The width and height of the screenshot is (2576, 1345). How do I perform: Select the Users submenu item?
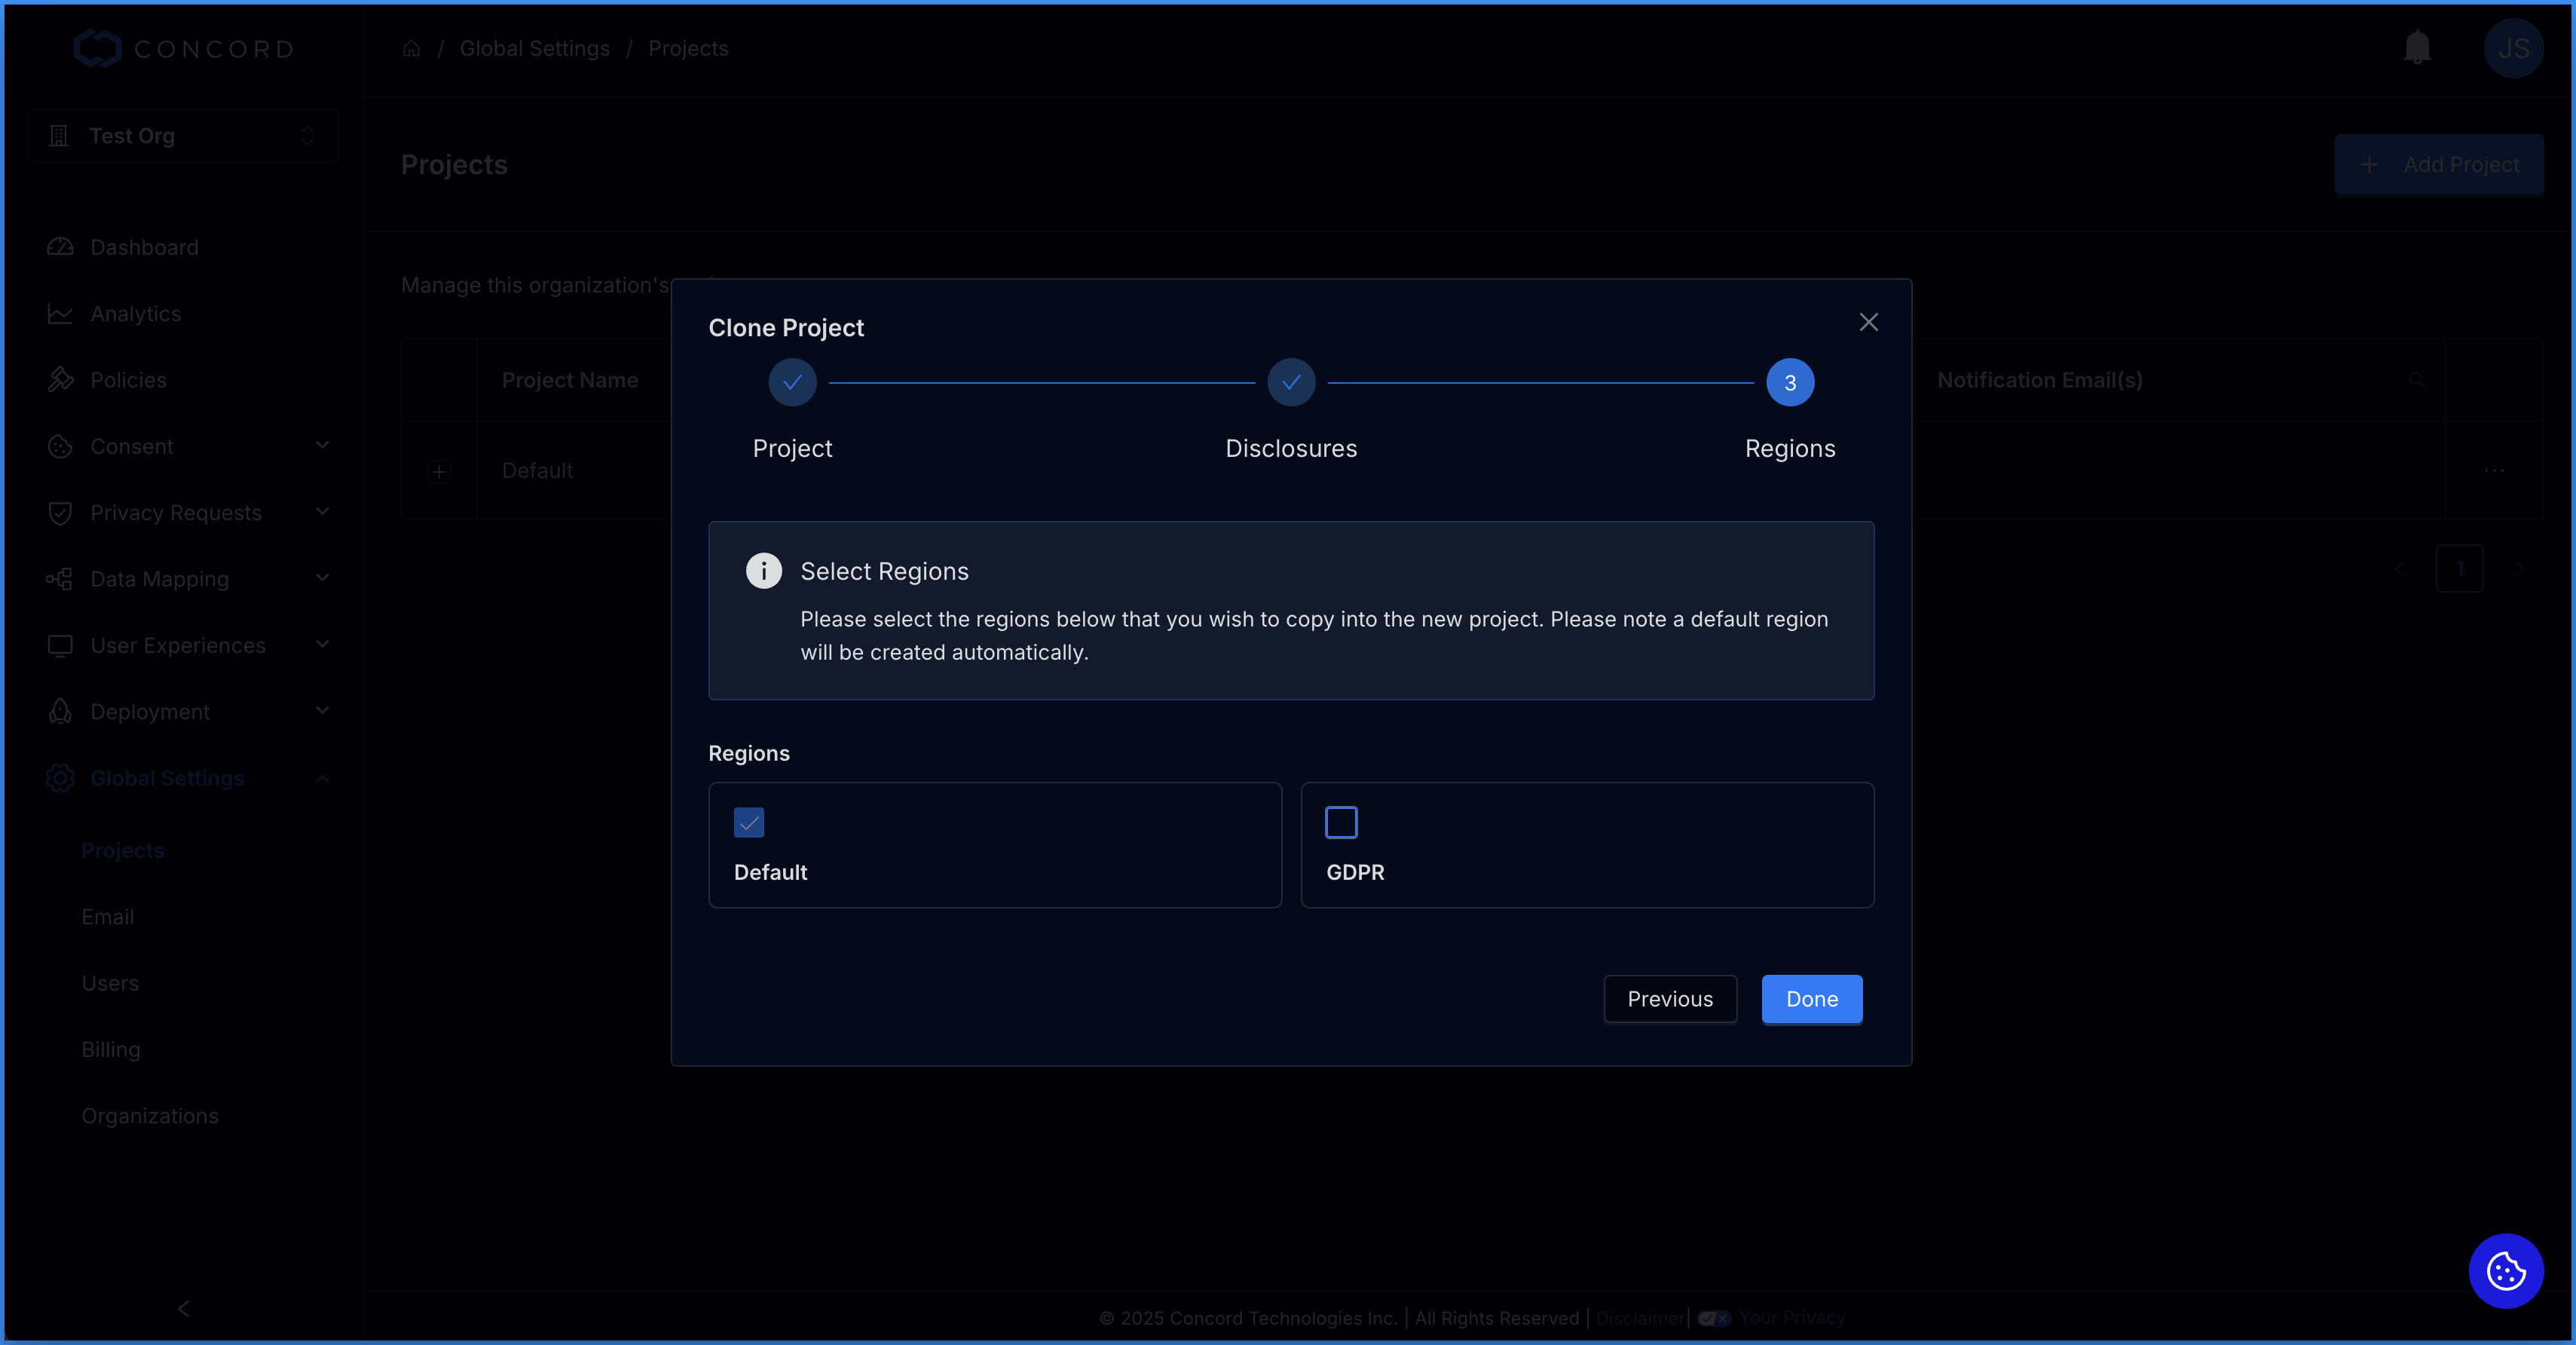(x=110, y=983)
